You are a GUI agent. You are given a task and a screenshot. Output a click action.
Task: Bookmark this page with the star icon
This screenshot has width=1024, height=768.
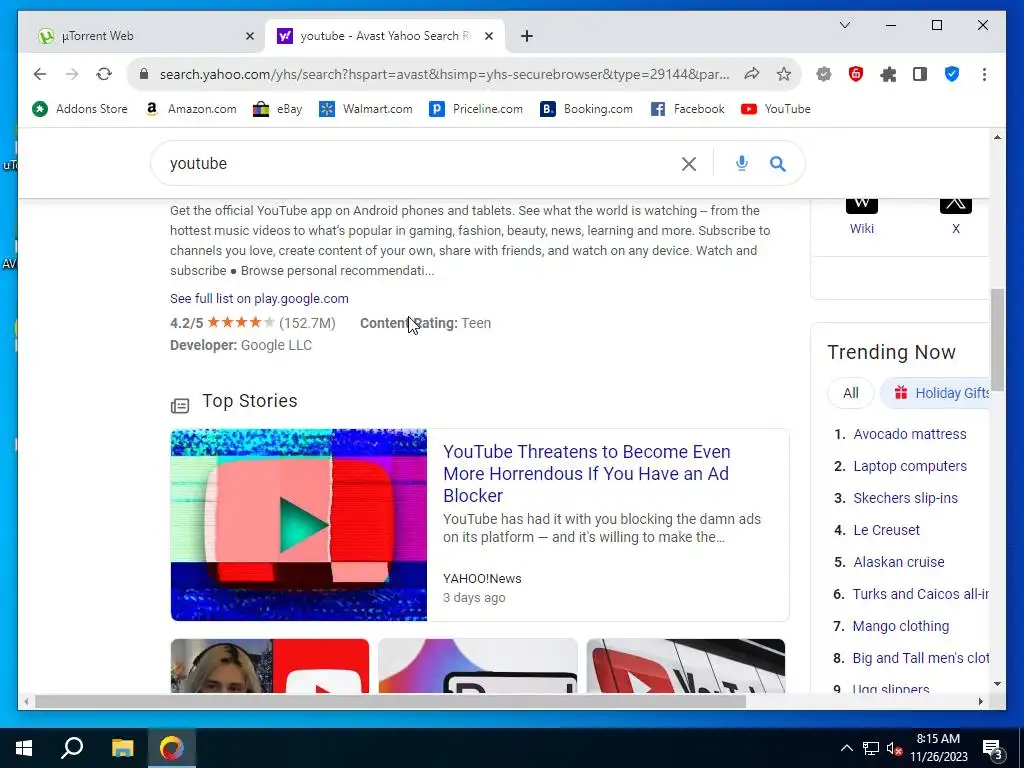[x=784, y=74]
